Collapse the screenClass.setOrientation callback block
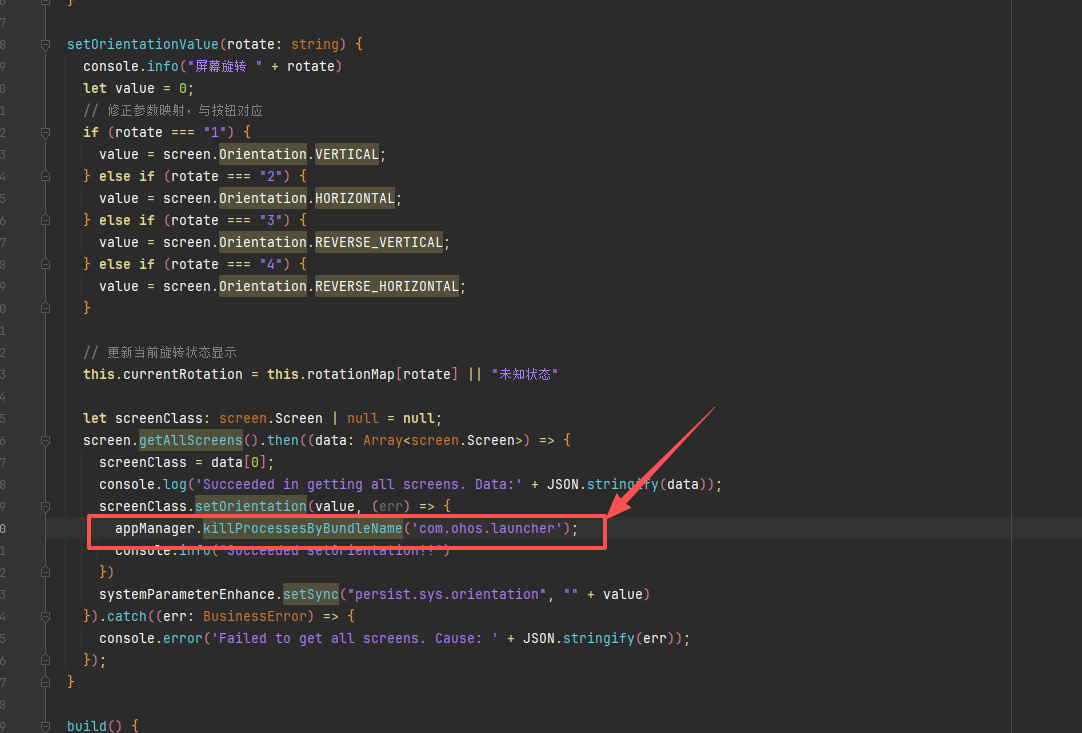Viewport: 1082px width, 733px height. pyautogui.click(x=46, y=507)
